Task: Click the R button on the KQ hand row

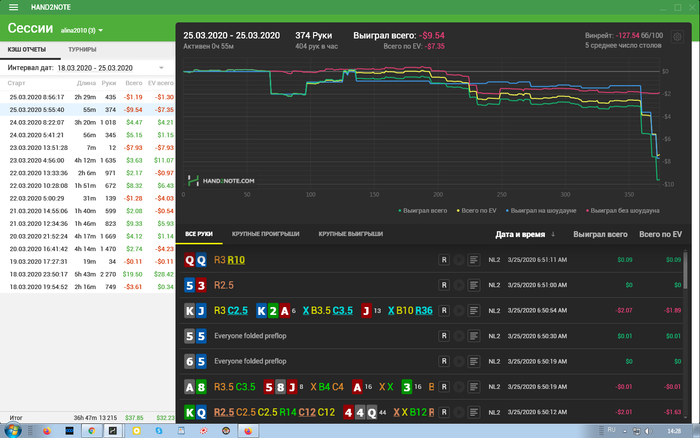Action: [444, 412]
